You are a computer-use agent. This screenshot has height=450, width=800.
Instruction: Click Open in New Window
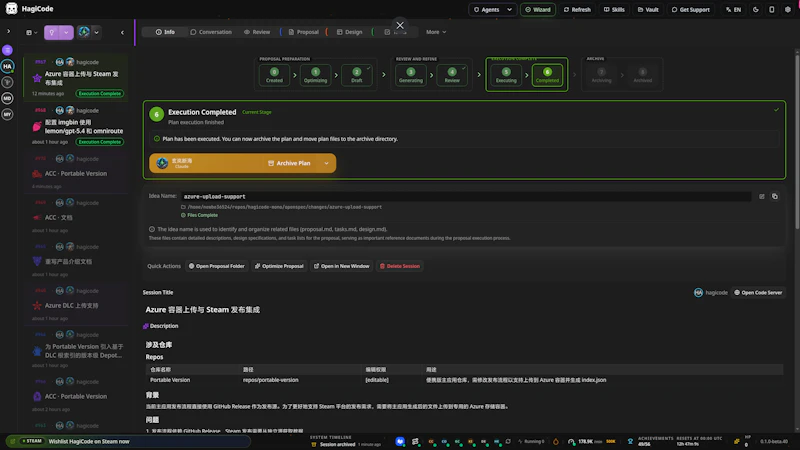click(341, 266)
